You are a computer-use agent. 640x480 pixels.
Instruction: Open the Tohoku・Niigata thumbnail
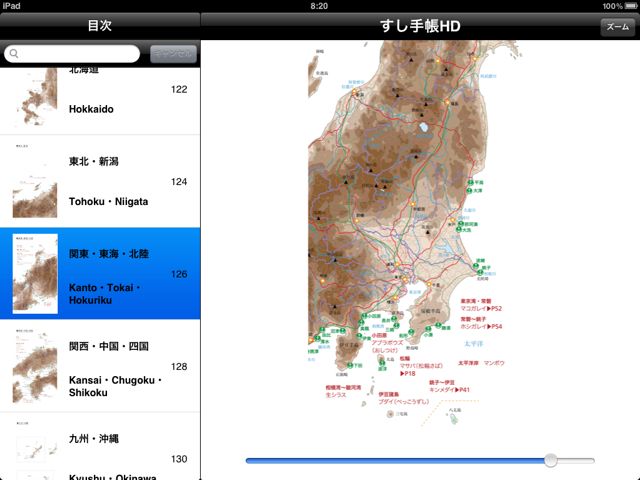[35, 182]
